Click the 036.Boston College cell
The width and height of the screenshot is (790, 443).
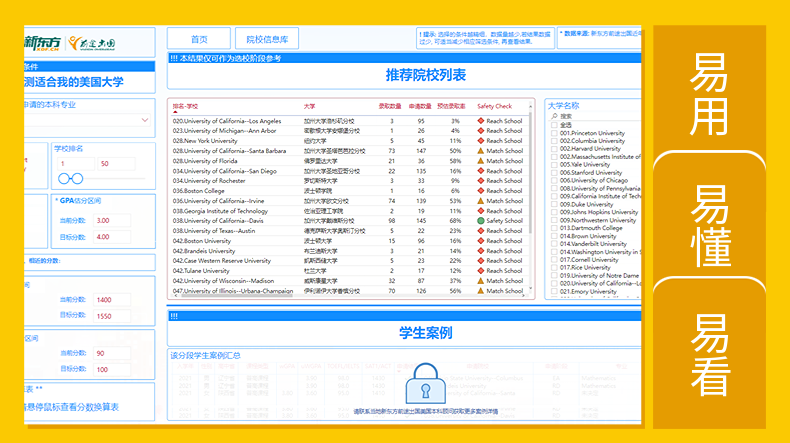[199, 191]
